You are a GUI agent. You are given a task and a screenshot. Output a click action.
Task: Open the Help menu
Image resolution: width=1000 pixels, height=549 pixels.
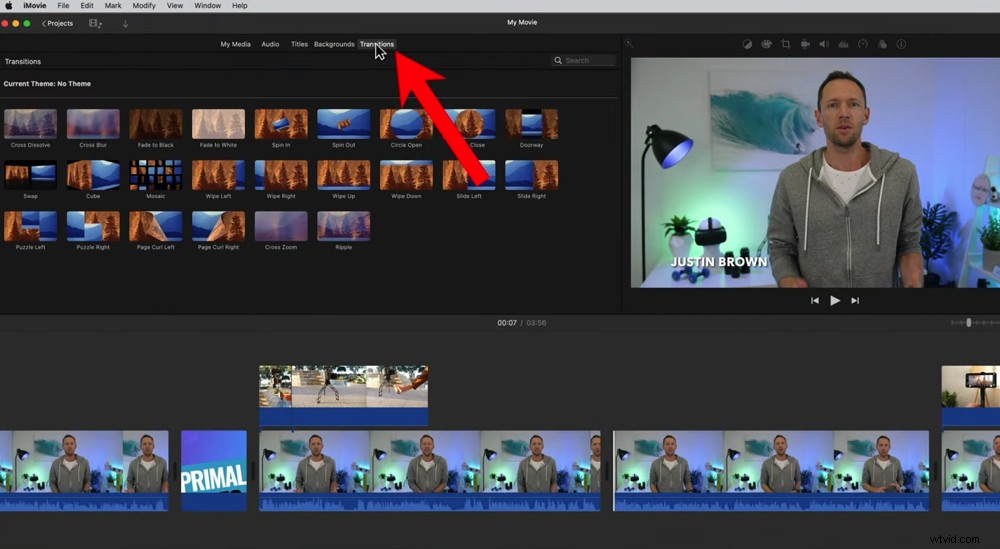click(240, 6)
